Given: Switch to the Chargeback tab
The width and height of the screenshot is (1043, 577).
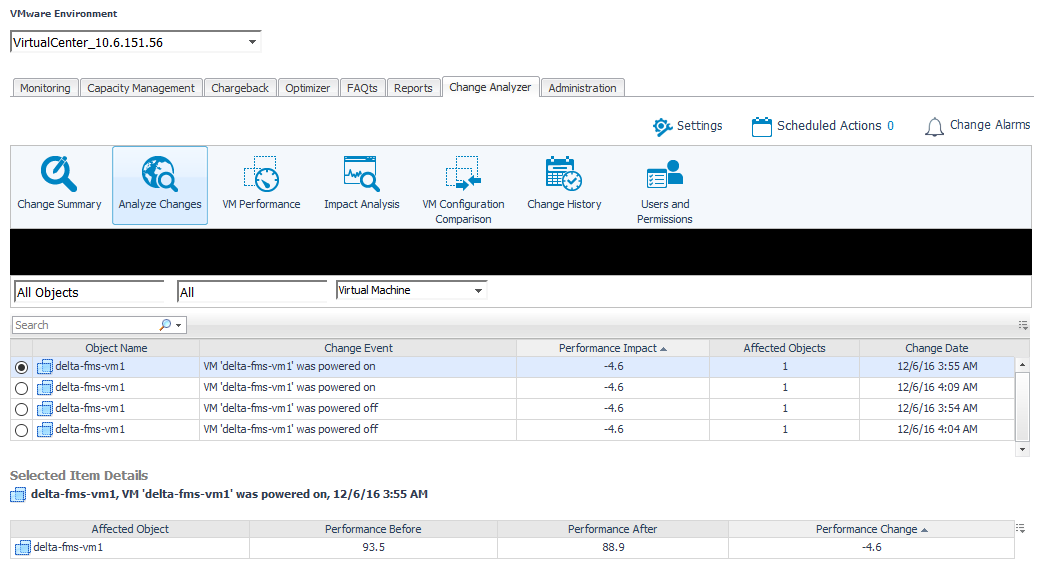Looking at the screenshot, I should coord(240,88).
